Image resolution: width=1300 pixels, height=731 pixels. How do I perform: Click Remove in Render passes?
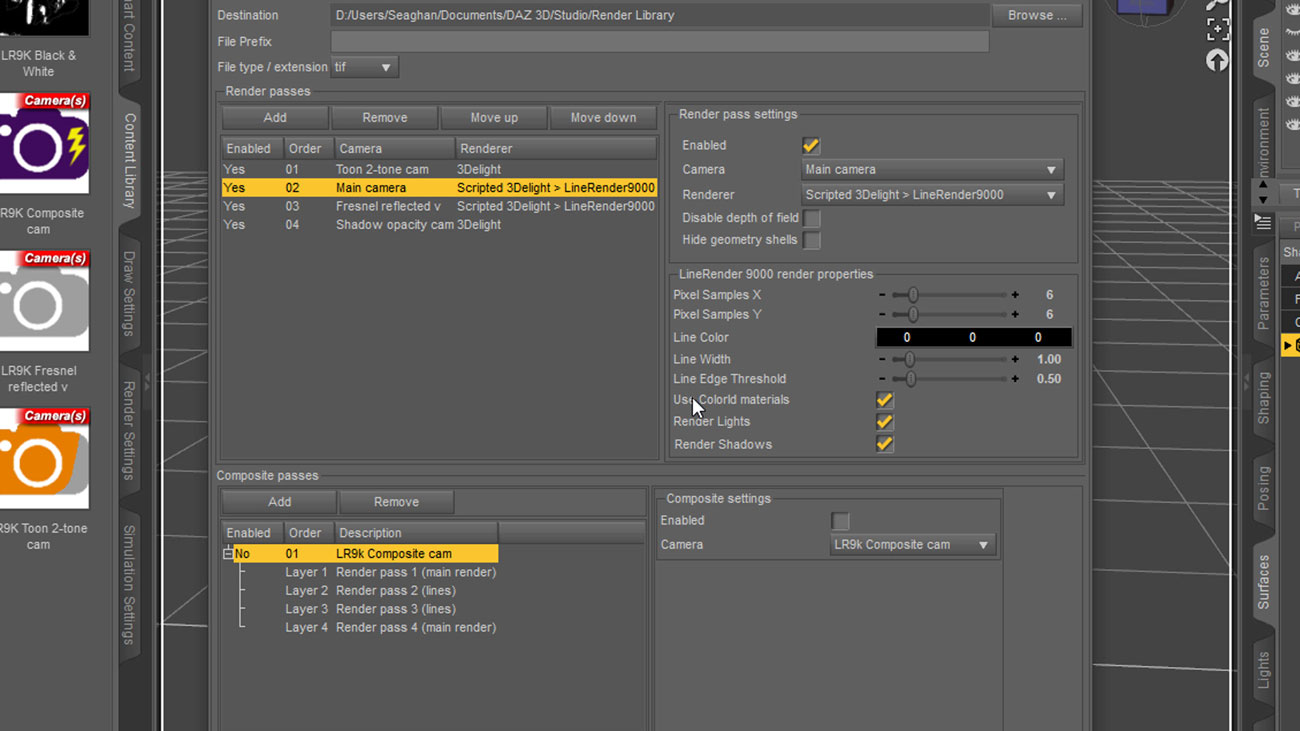point(385,118)
